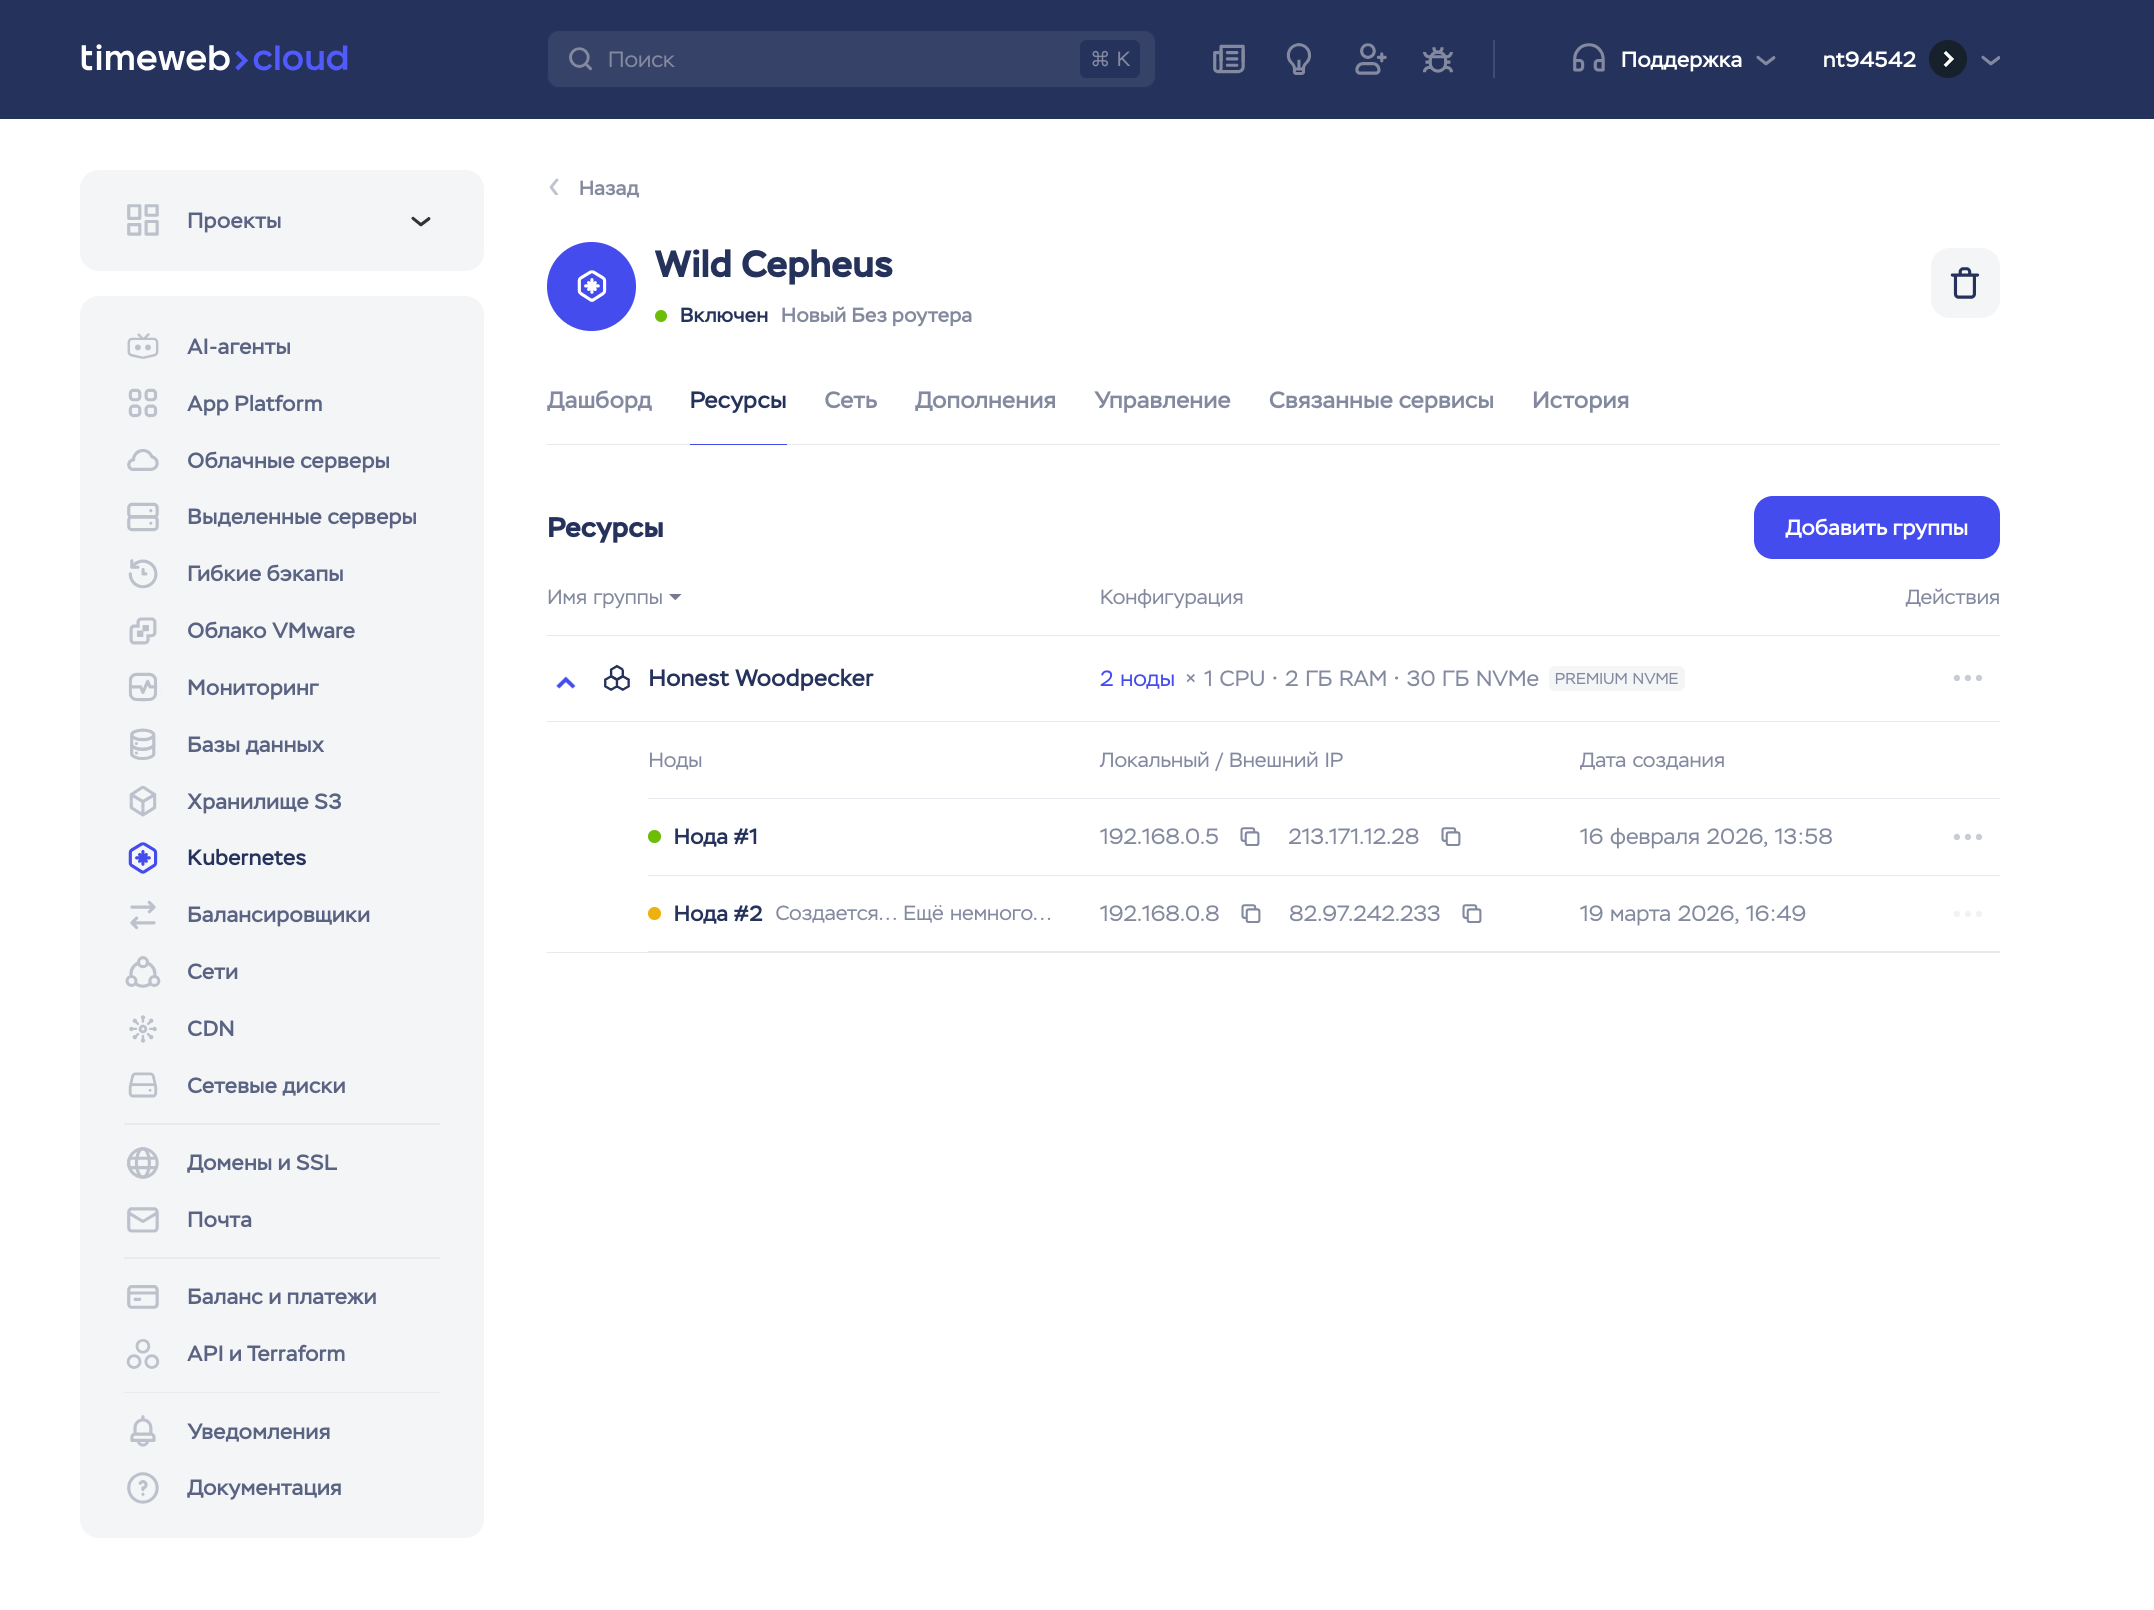Switch to the Управление tab
The width and height of the screenshot is (2154, 1610).
coord(1162,400)
